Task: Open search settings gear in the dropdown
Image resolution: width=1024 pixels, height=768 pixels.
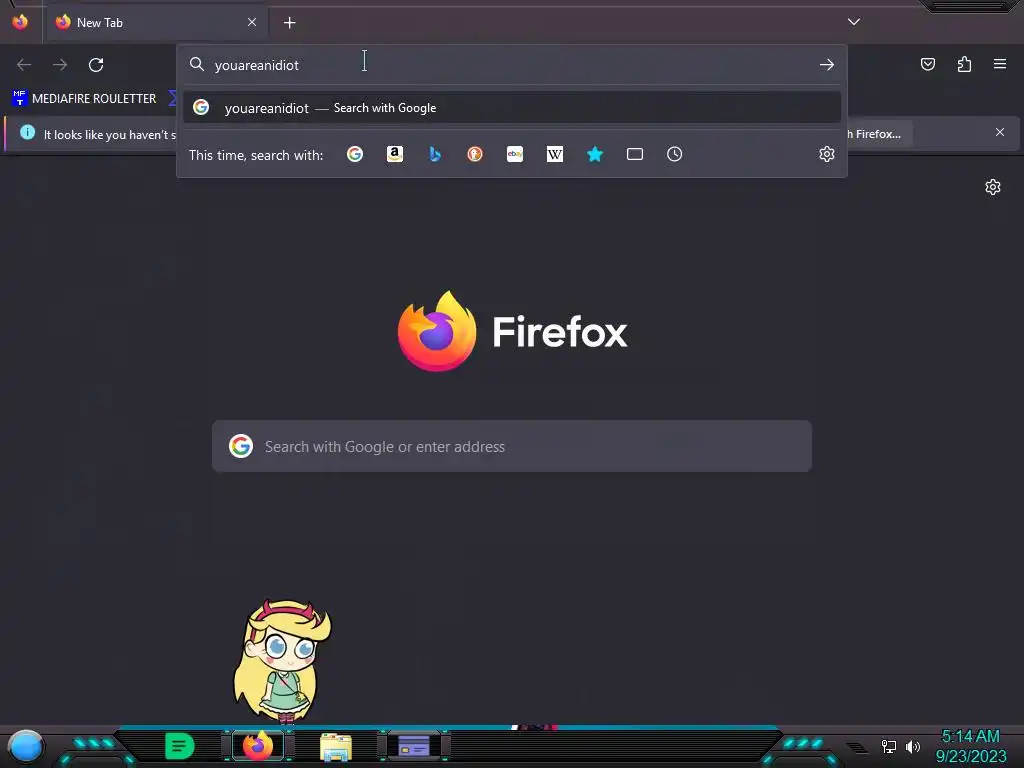Action: click(x=827, y=154)
